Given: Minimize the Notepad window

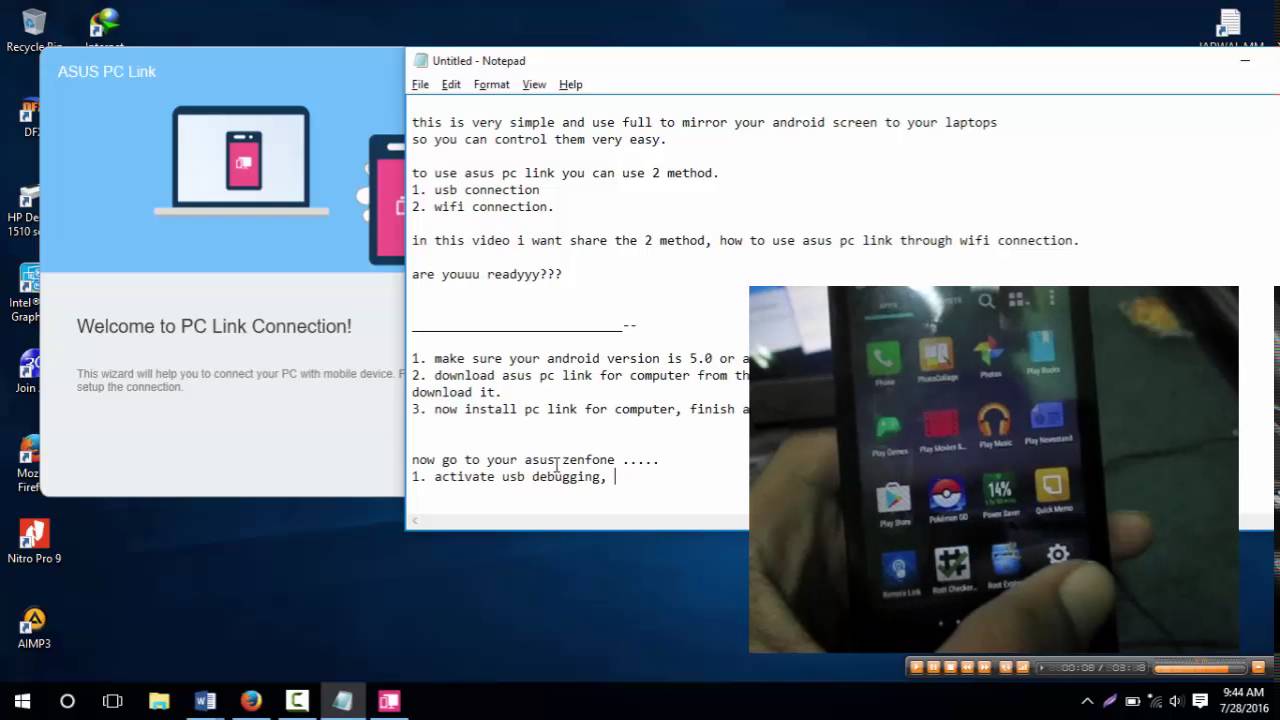Looking at the screenshot, I should (x=1245, y=61).
